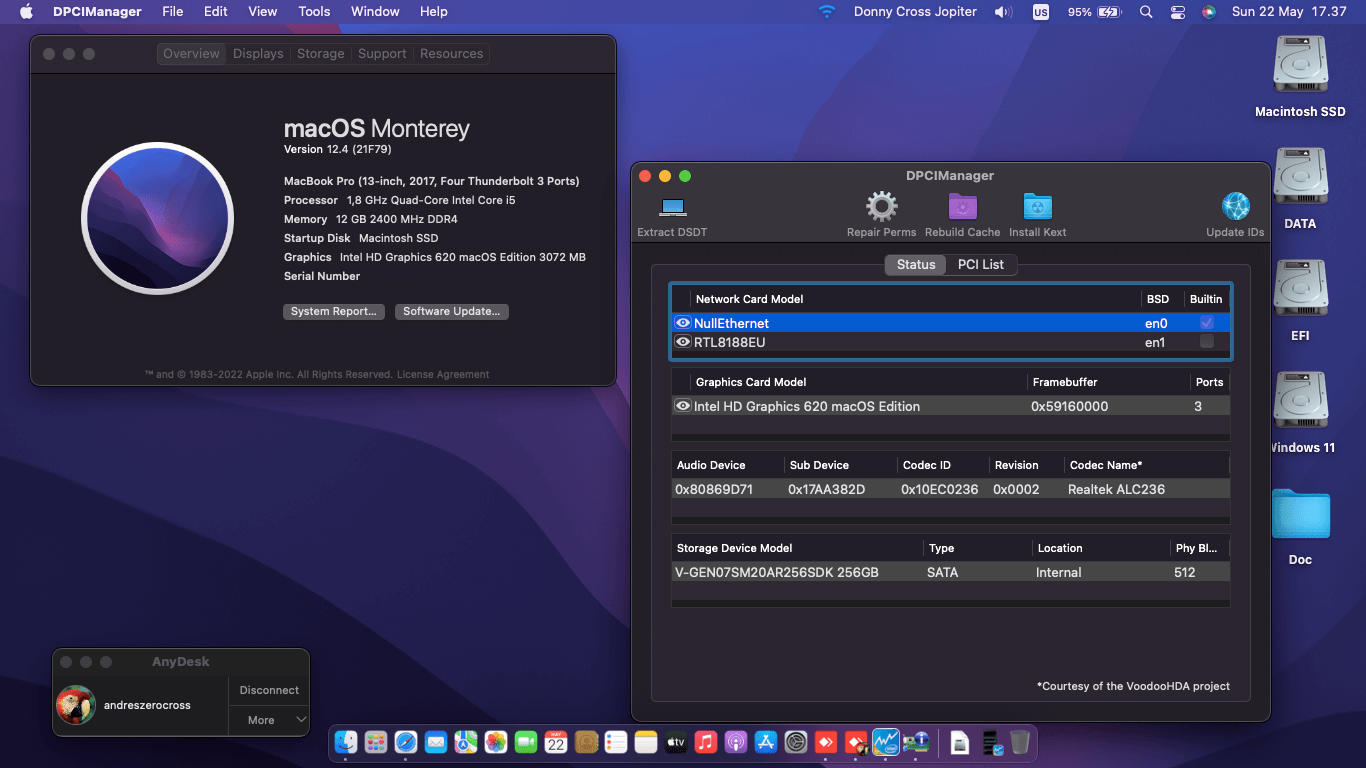The image size is (1366, 768).
Task: Click the Software Update button
Action: pos(452,312)
